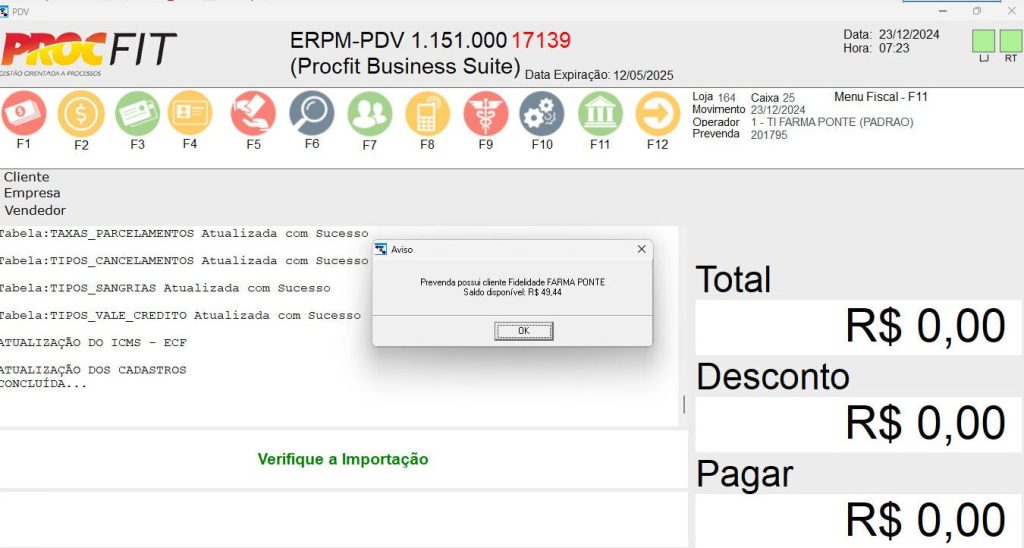Click the Caixa 25 text
1024x548 pixels.
click(773, 97)
